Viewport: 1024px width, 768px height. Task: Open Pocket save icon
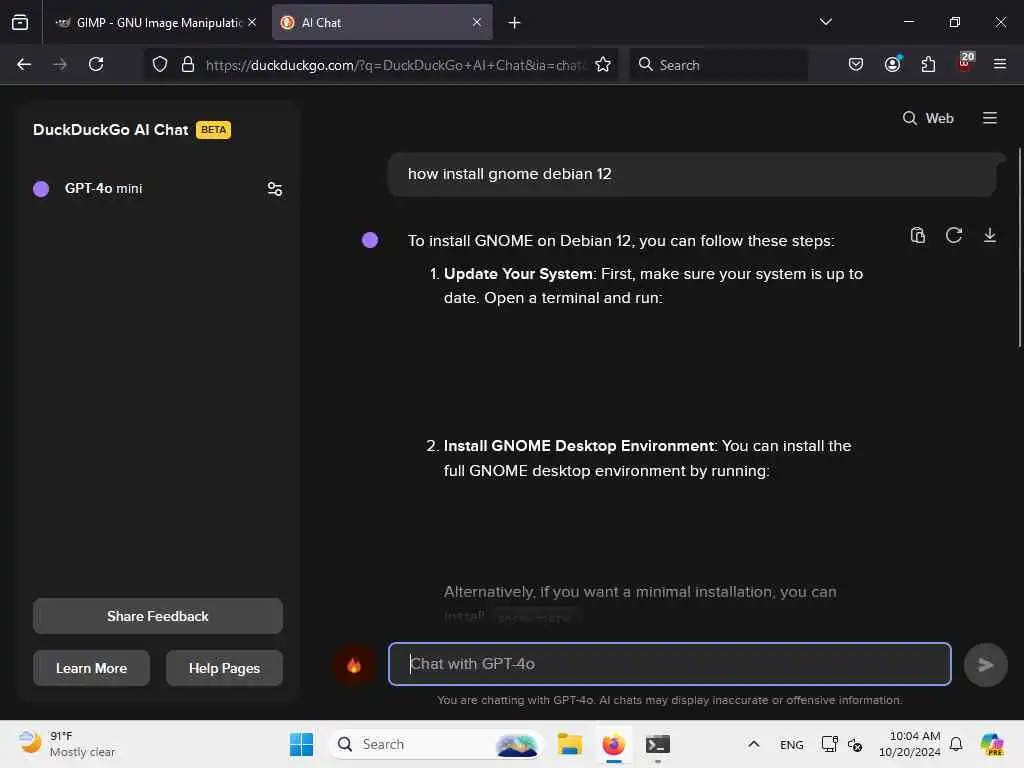tap(856, 64)
